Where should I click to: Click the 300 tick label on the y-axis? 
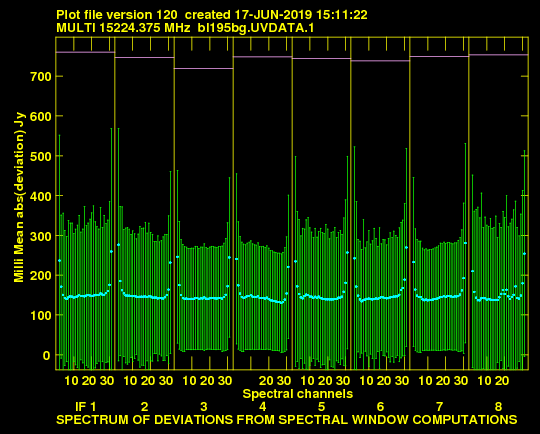click(x=41, y=236)
